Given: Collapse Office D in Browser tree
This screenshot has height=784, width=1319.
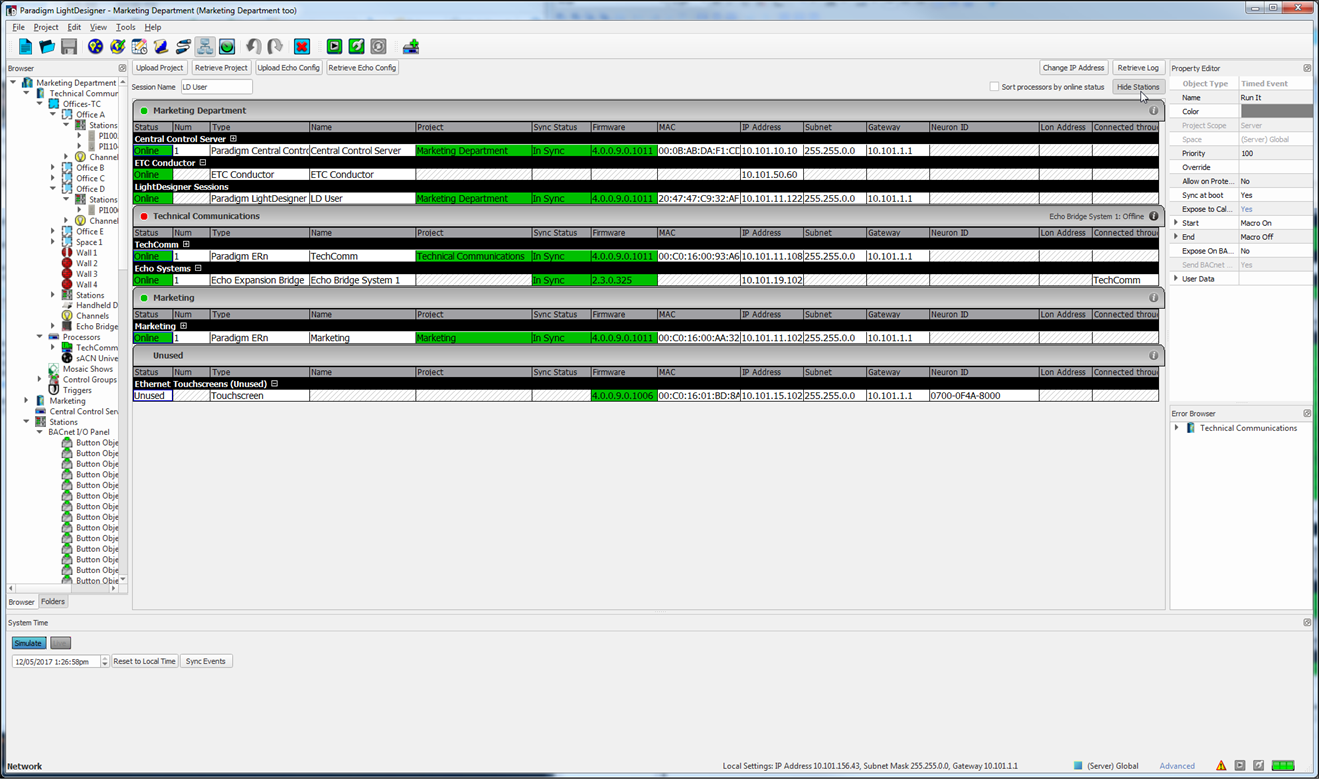Looking at the screenshot, I should (x=53, y=189).
